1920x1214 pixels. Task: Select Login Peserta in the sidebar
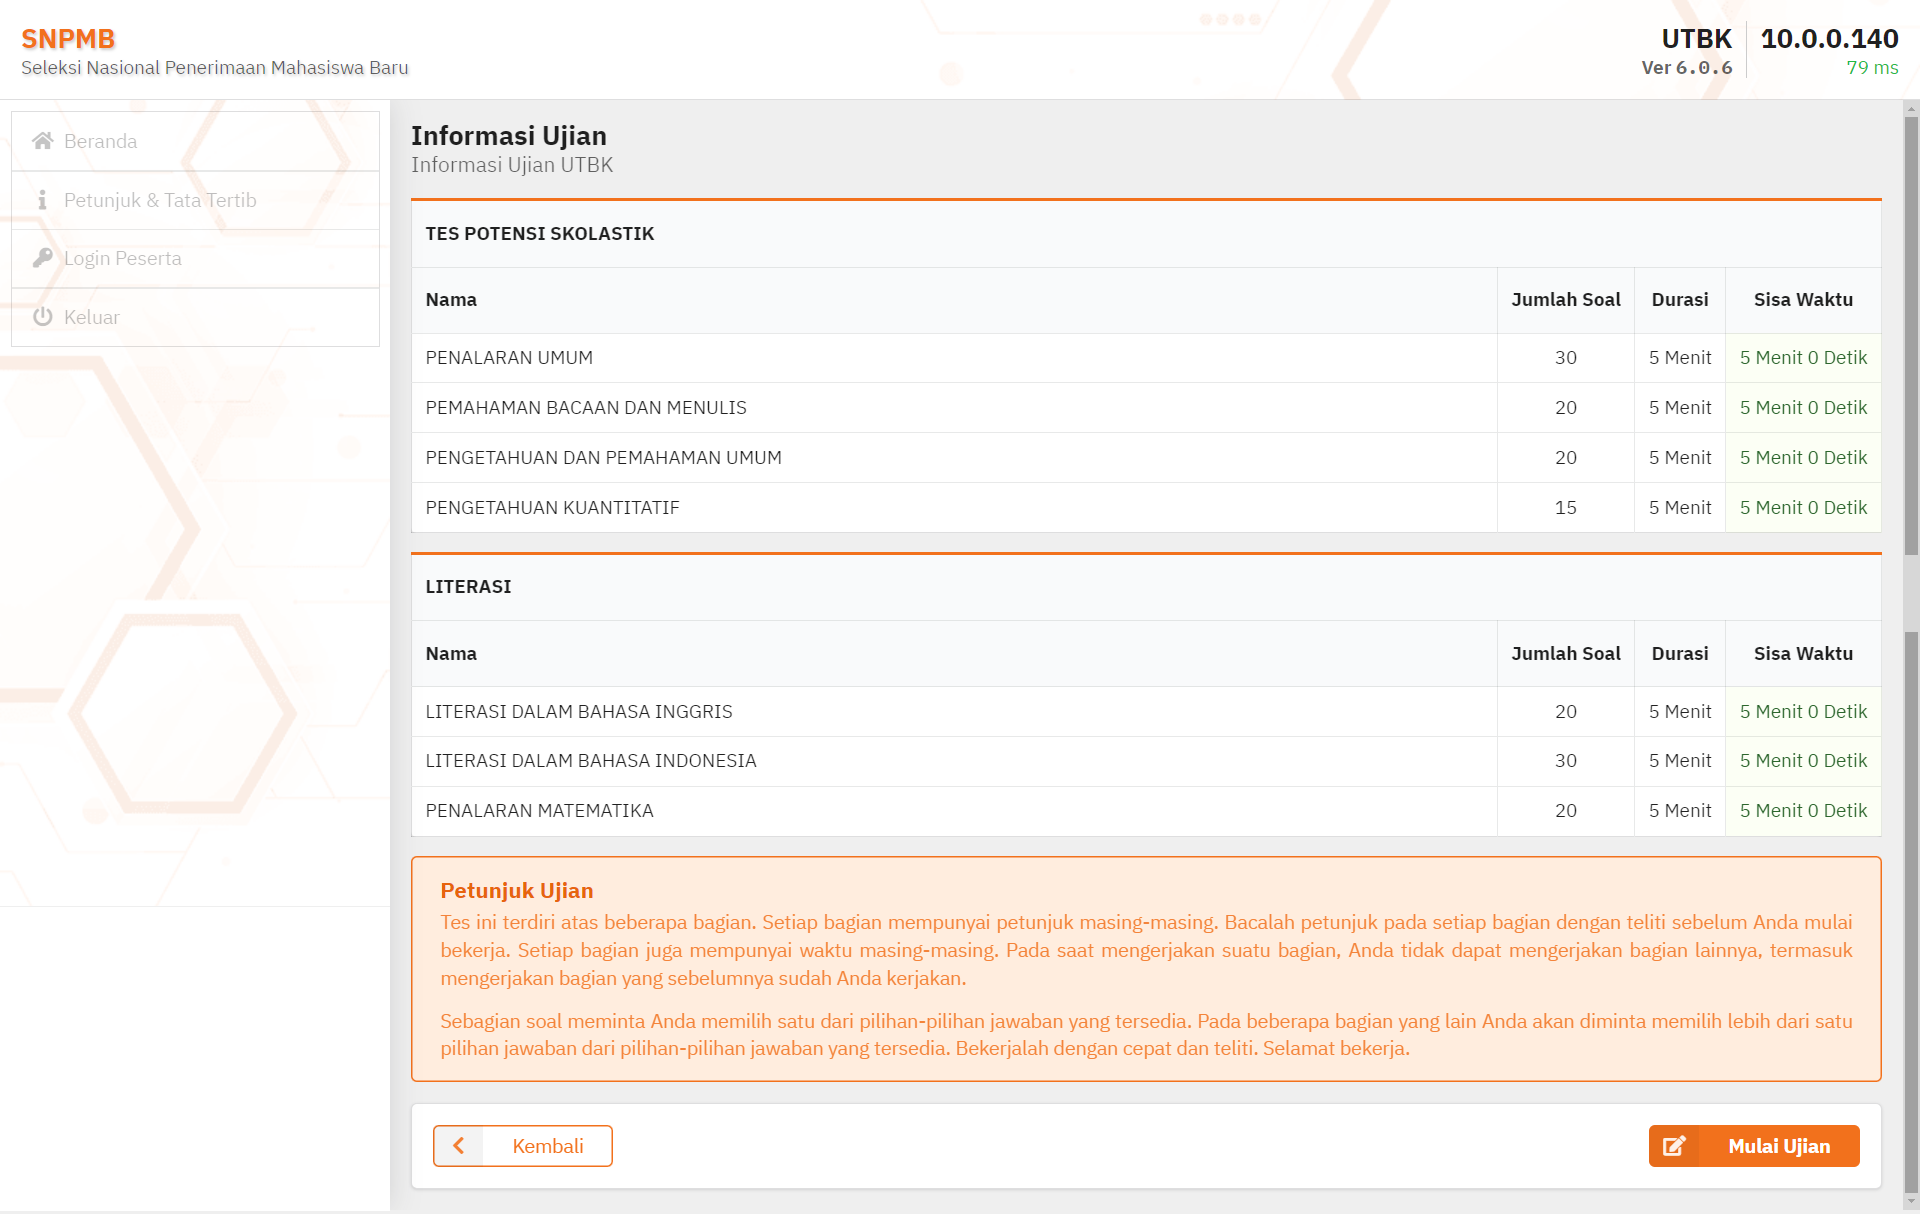click(x=195, y=258)
